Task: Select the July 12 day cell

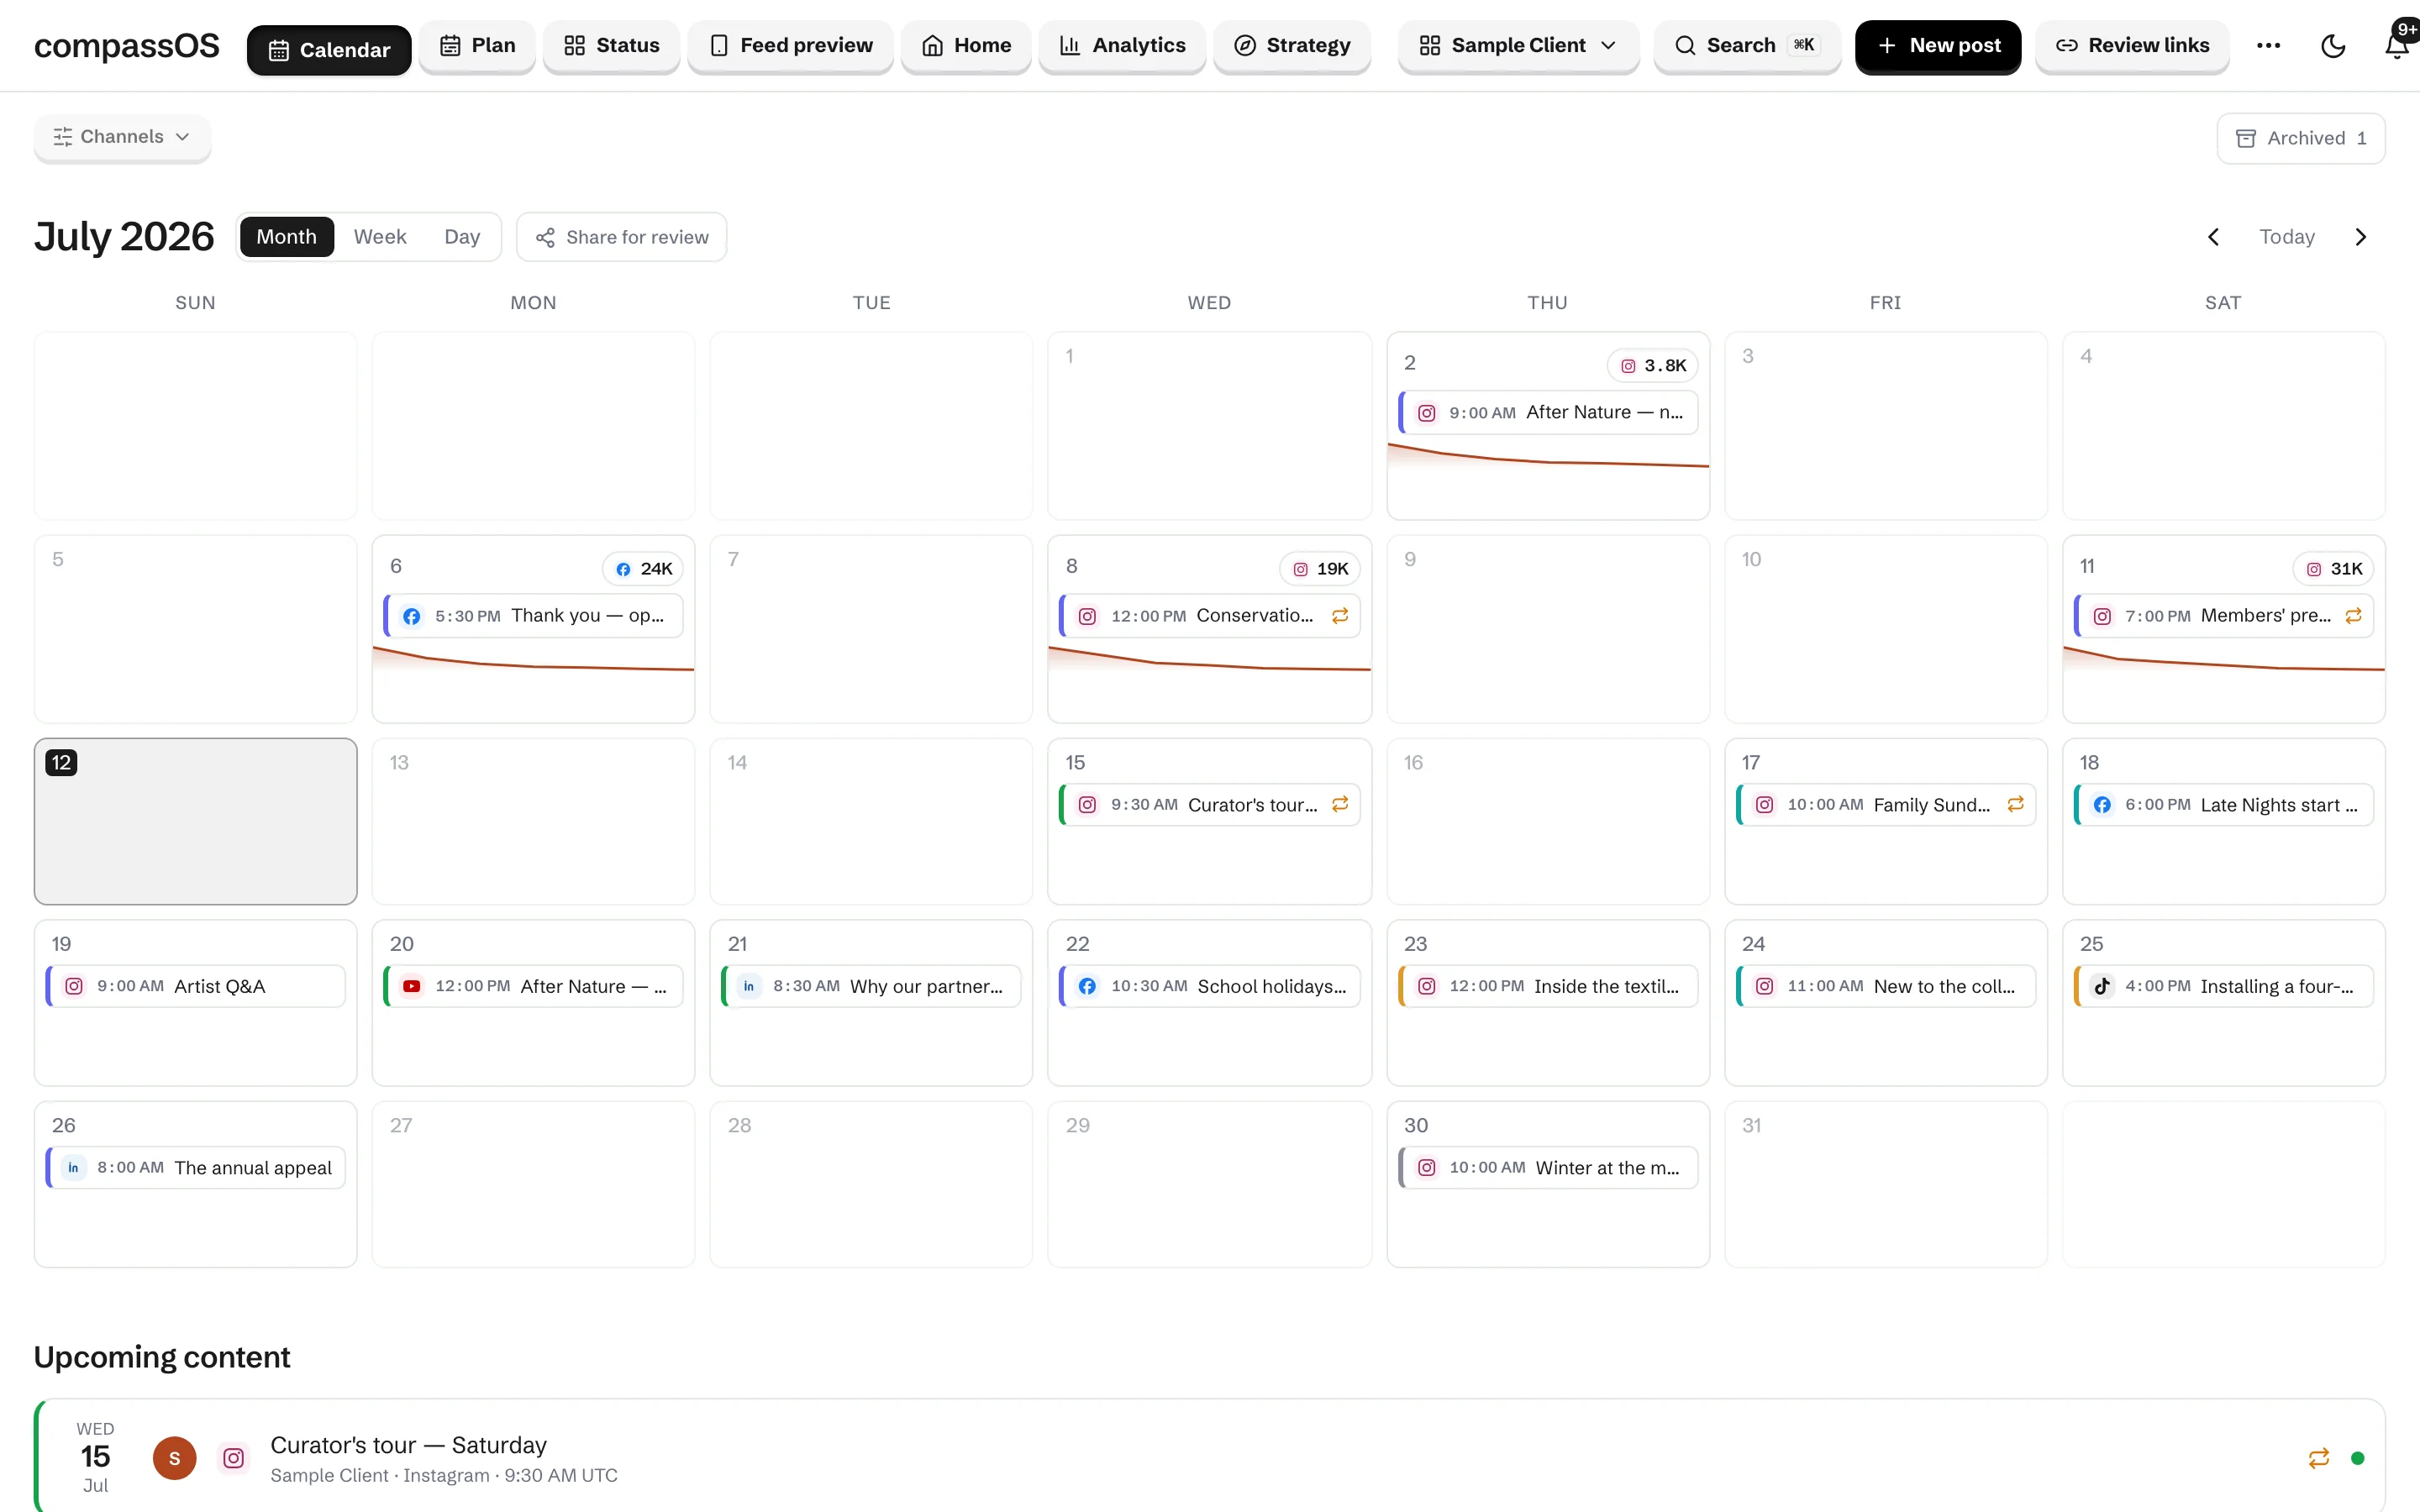Action: 195,821
